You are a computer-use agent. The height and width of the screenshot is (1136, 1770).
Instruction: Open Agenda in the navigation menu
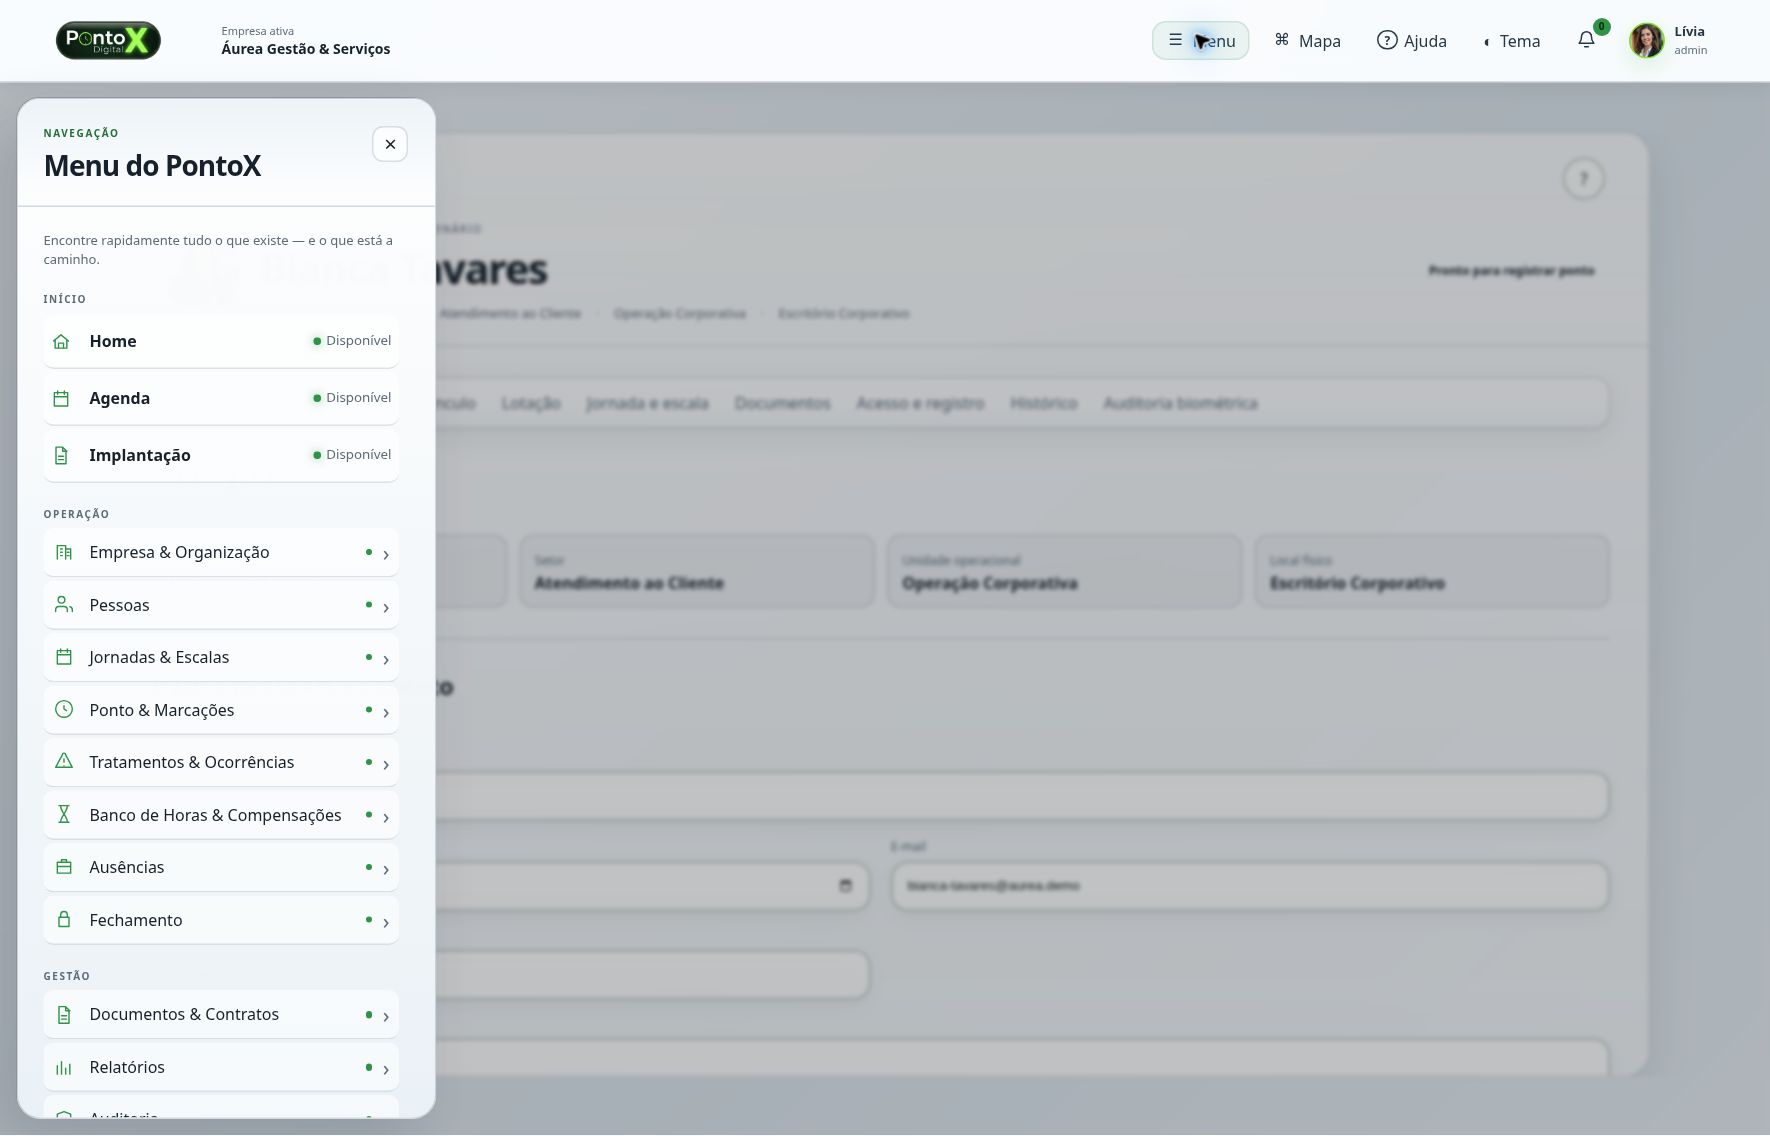tap(221, 399)
